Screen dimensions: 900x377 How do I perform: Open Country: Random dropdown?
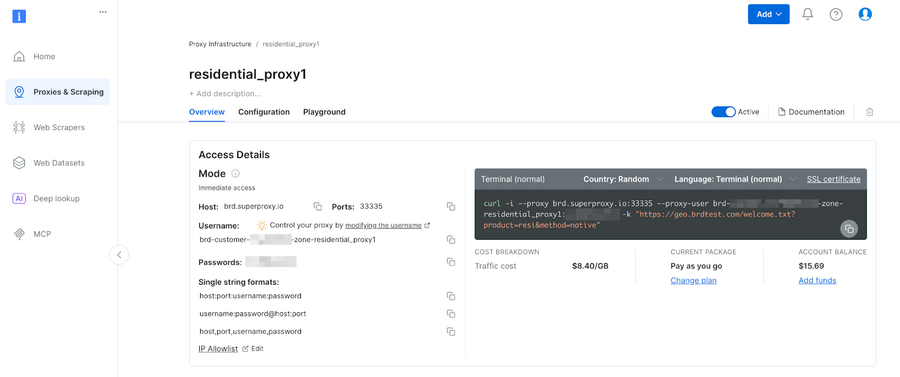coord(623,179)
